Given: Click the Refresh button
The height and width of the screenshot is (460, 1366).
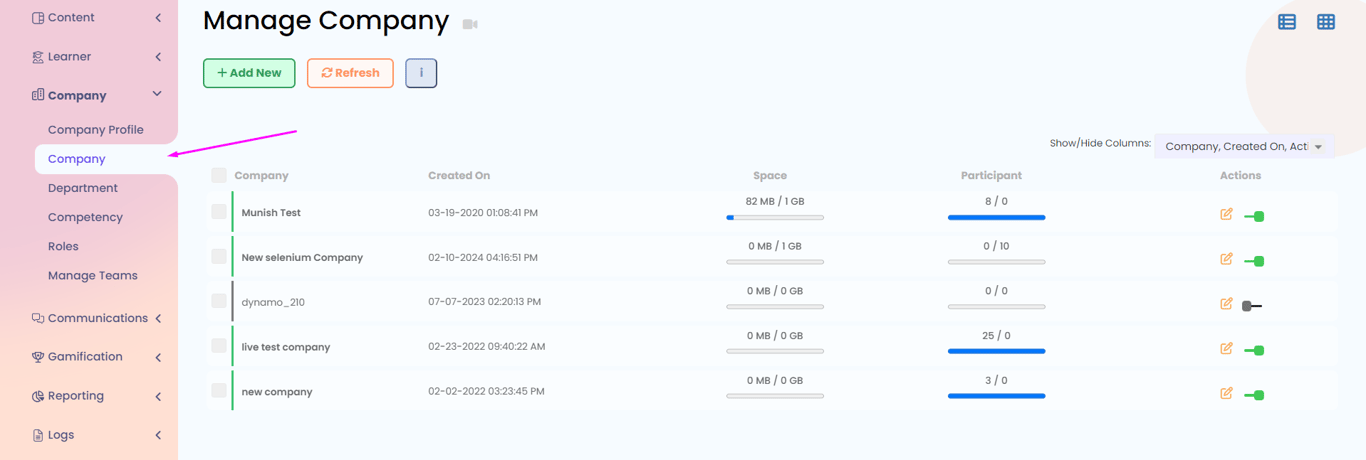Looking at the screenshot, I should [350, 73].
